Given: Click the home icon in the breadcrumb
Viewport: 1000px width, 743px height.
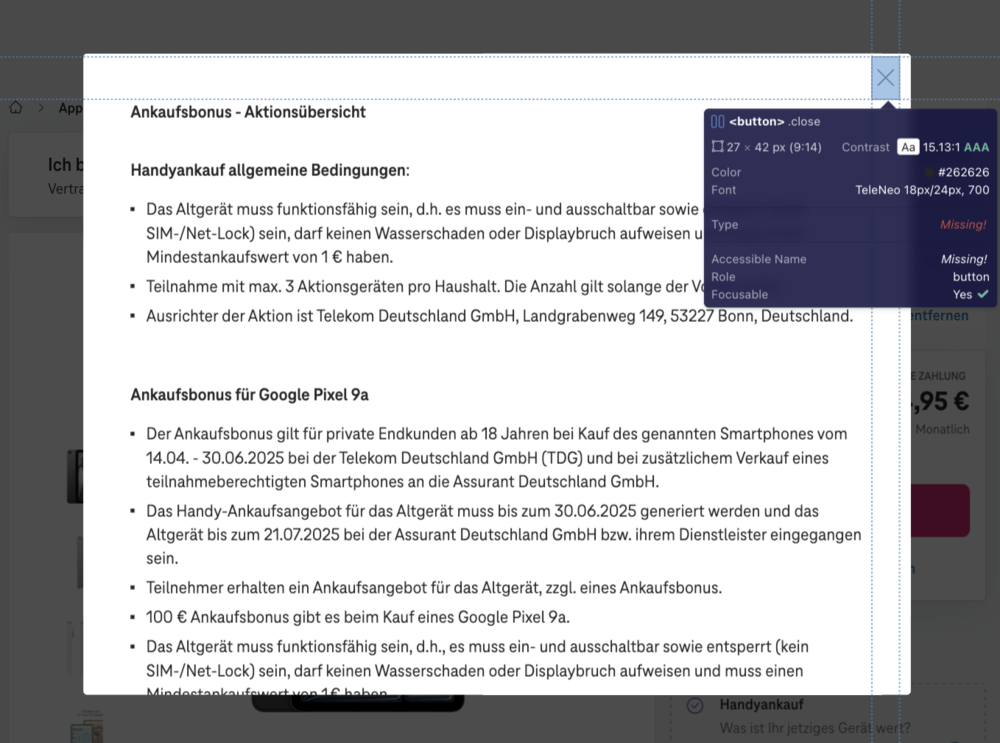Looking at the screenshot, I should click(16, 108).
